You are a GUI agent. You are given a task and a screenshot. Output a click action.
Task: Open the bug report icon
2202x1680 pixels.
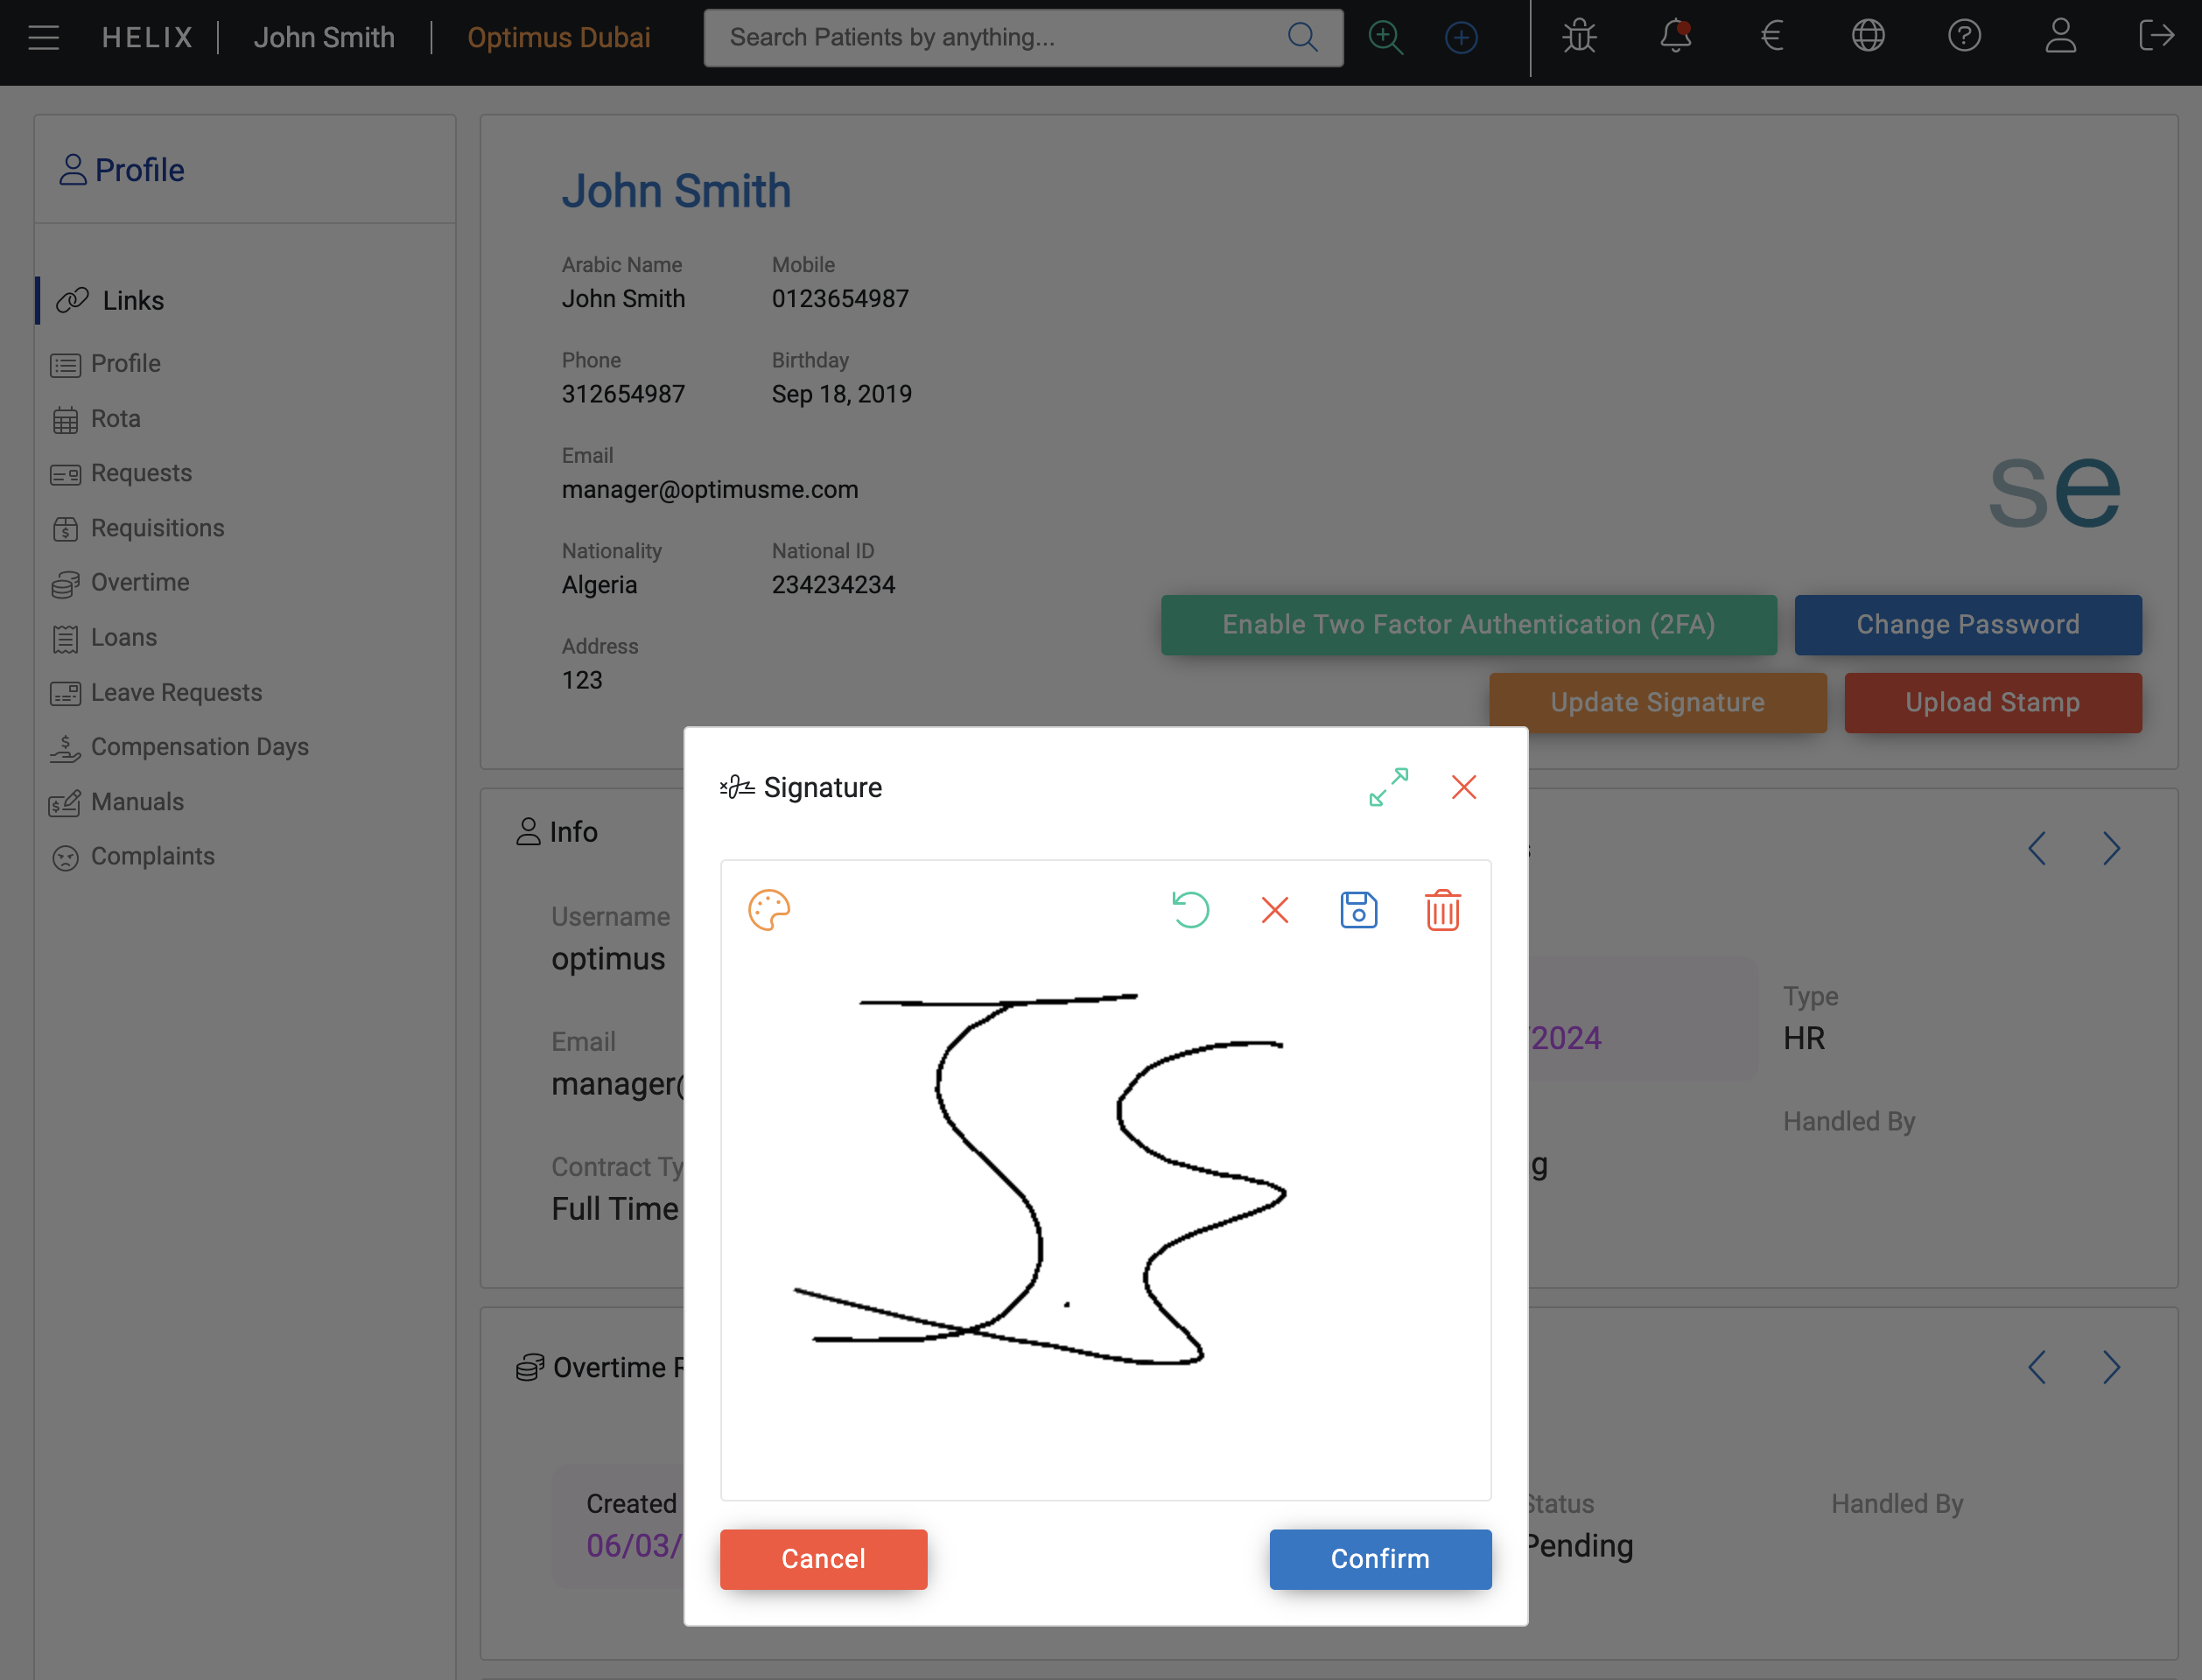pos(1579,37)
